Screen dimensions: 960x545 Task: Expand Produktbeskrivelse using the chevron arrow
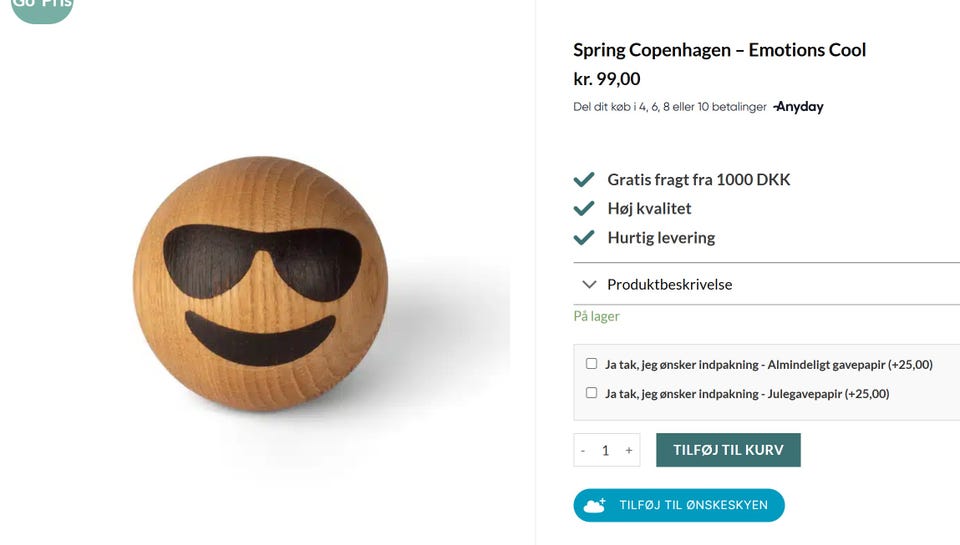[x=589, y=284]
